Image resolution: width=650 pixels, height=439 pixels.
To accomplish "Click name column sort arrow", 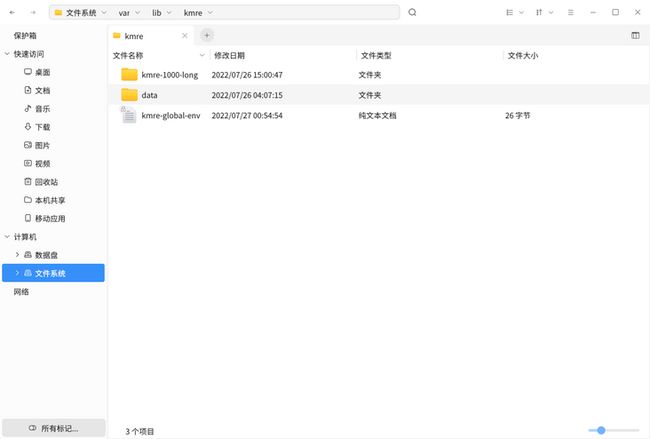I will [x=202, y=56].
